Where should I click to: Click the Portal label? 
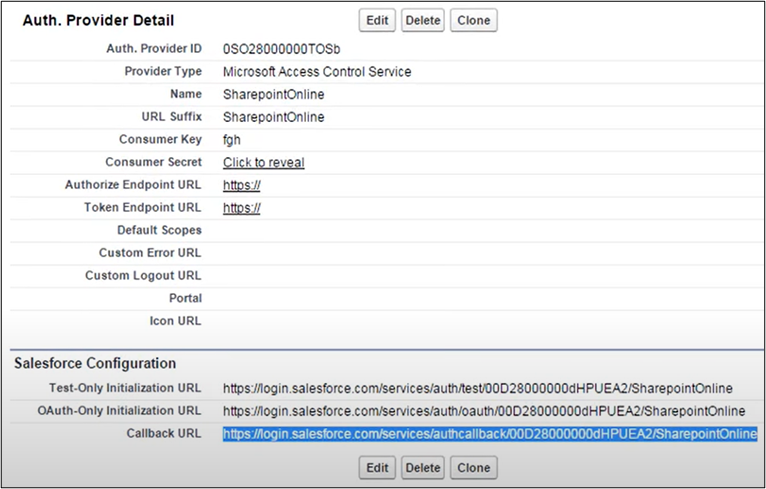185,298
